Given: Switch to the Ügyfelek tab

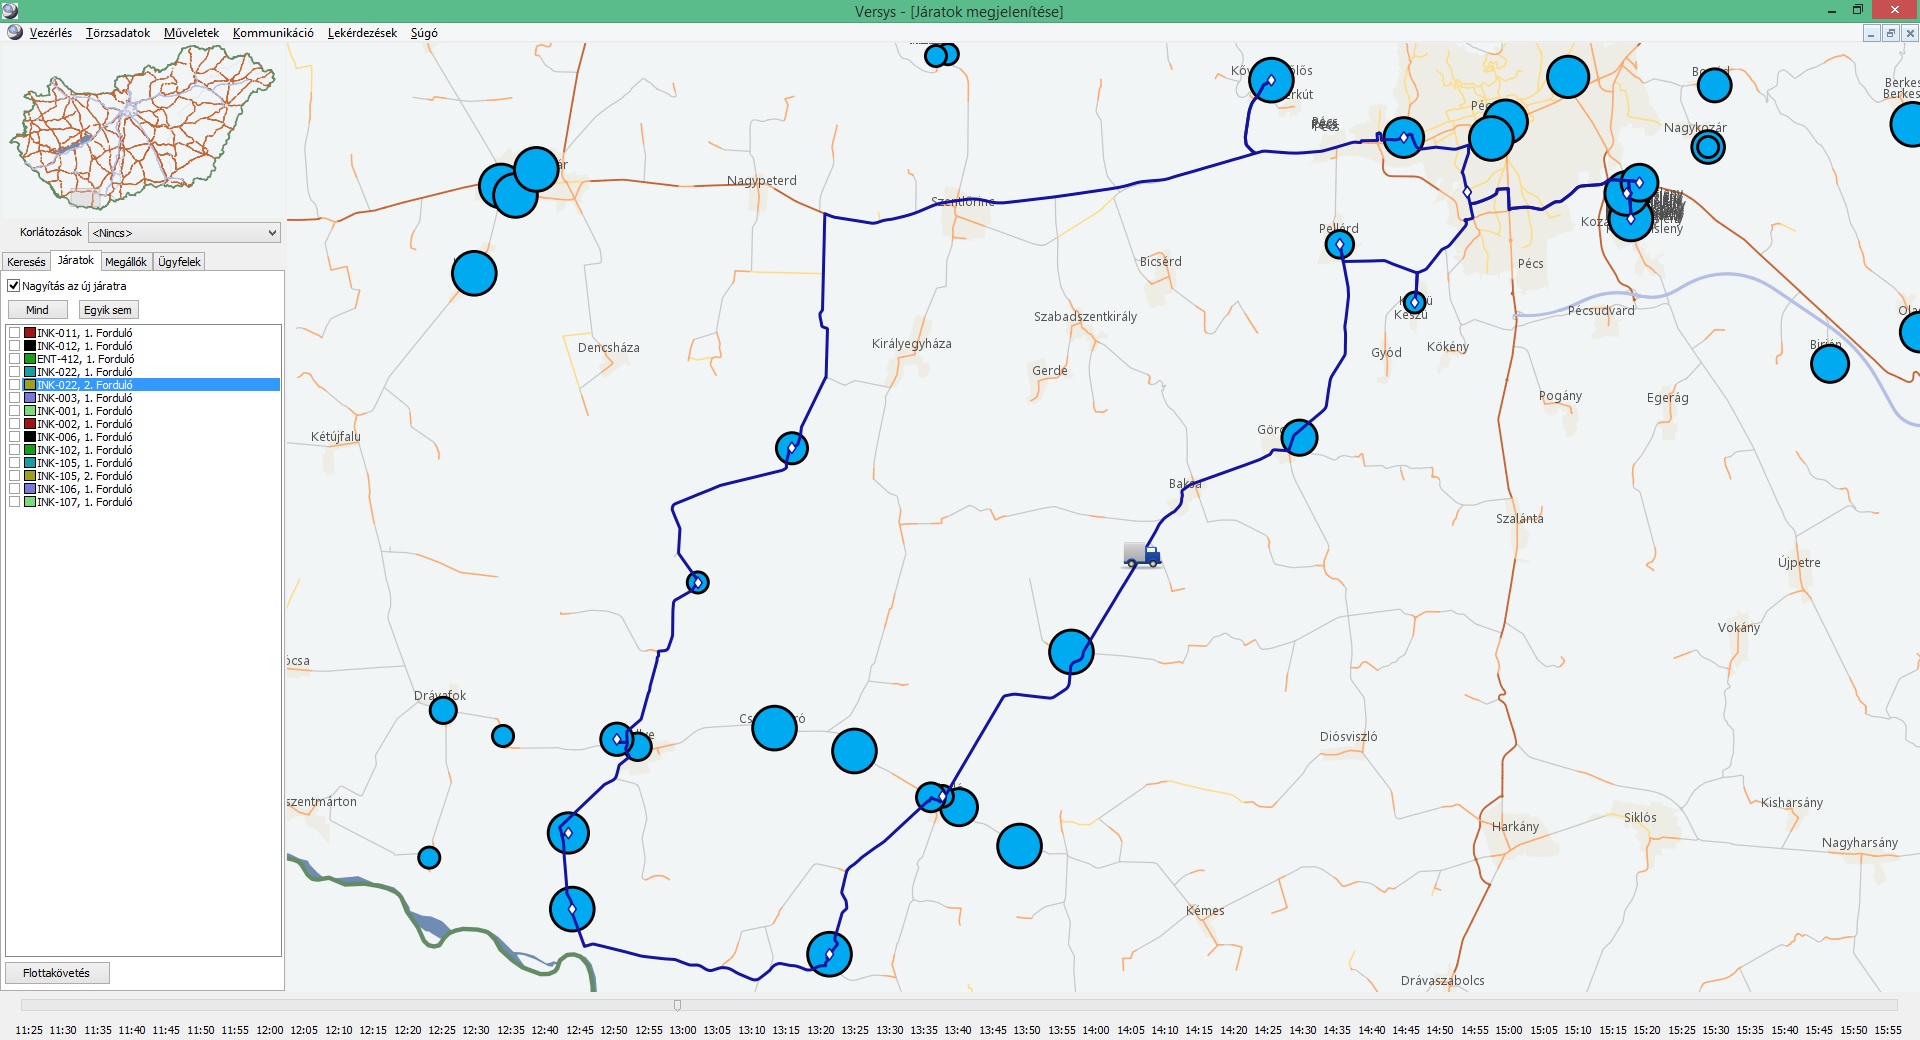Looking at the screenshot, I should (179, 262).
